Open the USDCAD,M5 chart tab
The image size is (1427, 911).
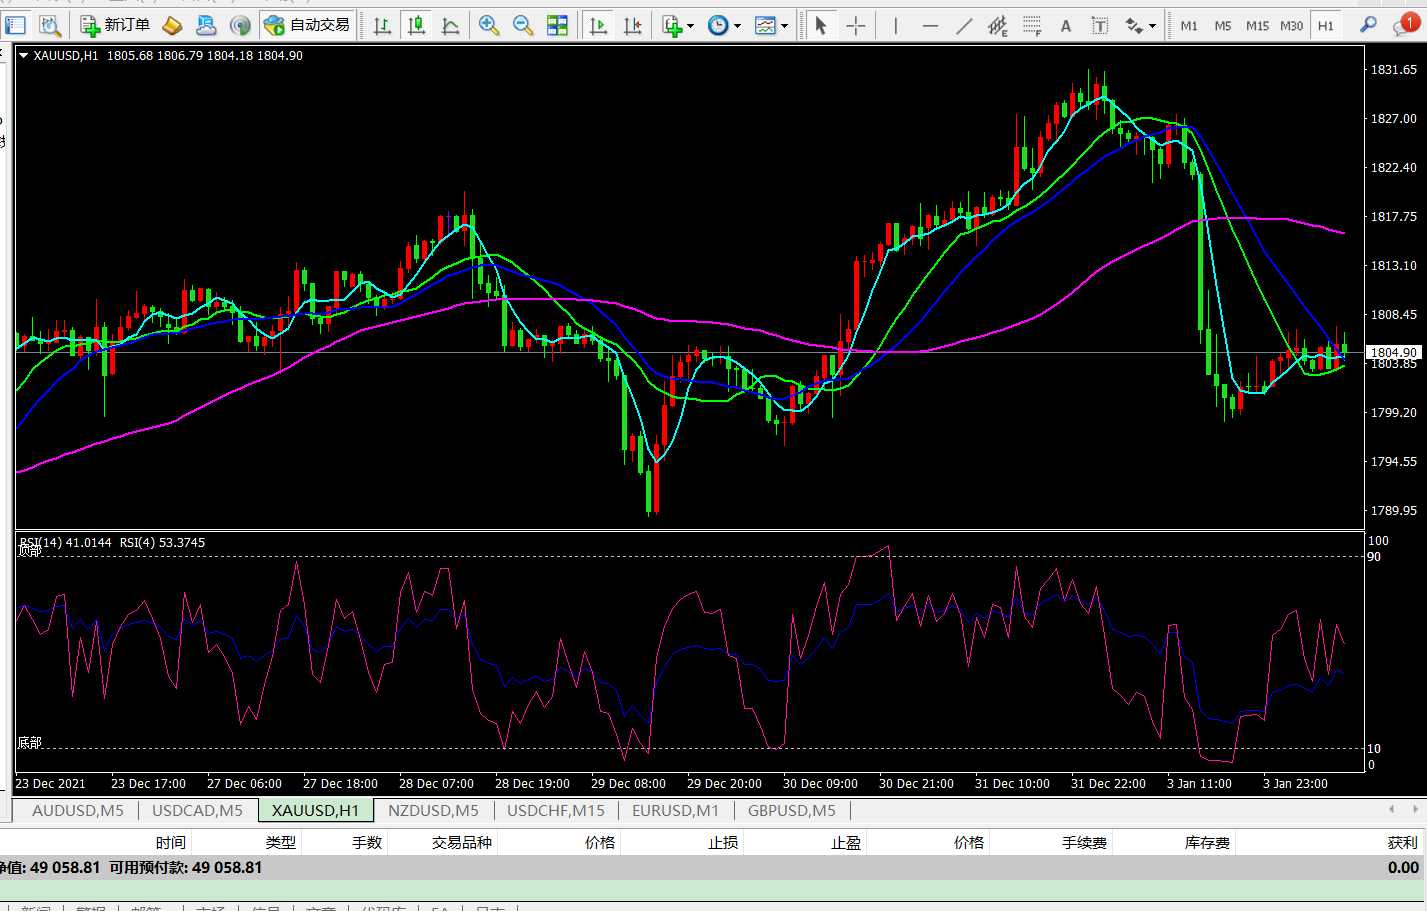[197, 810]
